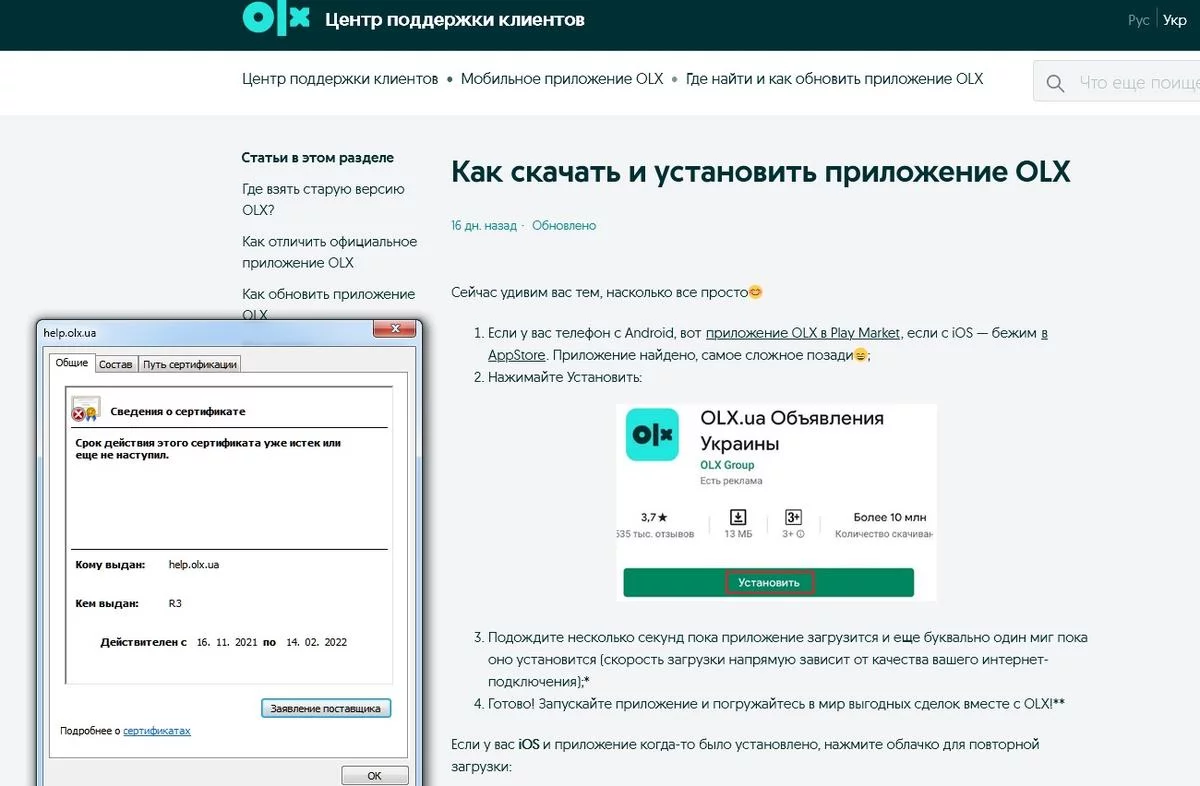The height and width of the screenshot is (786, 1200).
Task: Open Где найти и как обновить приложение OLX breadcrumb
Action: tap(834, 79)
